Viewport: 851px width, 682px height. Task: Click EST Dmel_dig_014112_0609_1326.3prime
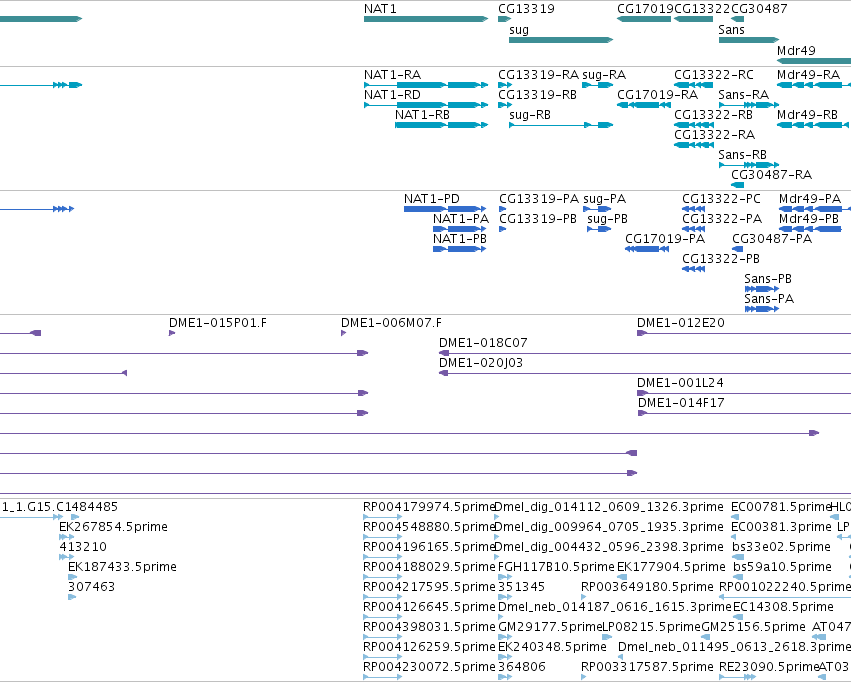(x=497, y=517)
